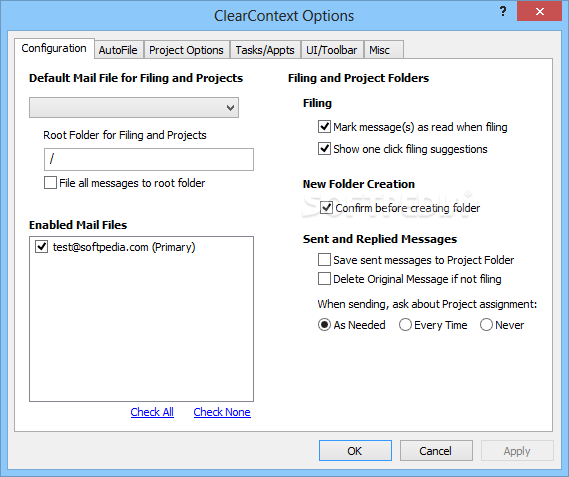Click the Check None link
Screen dimensions: 569x477
click(x=222, y=412)
